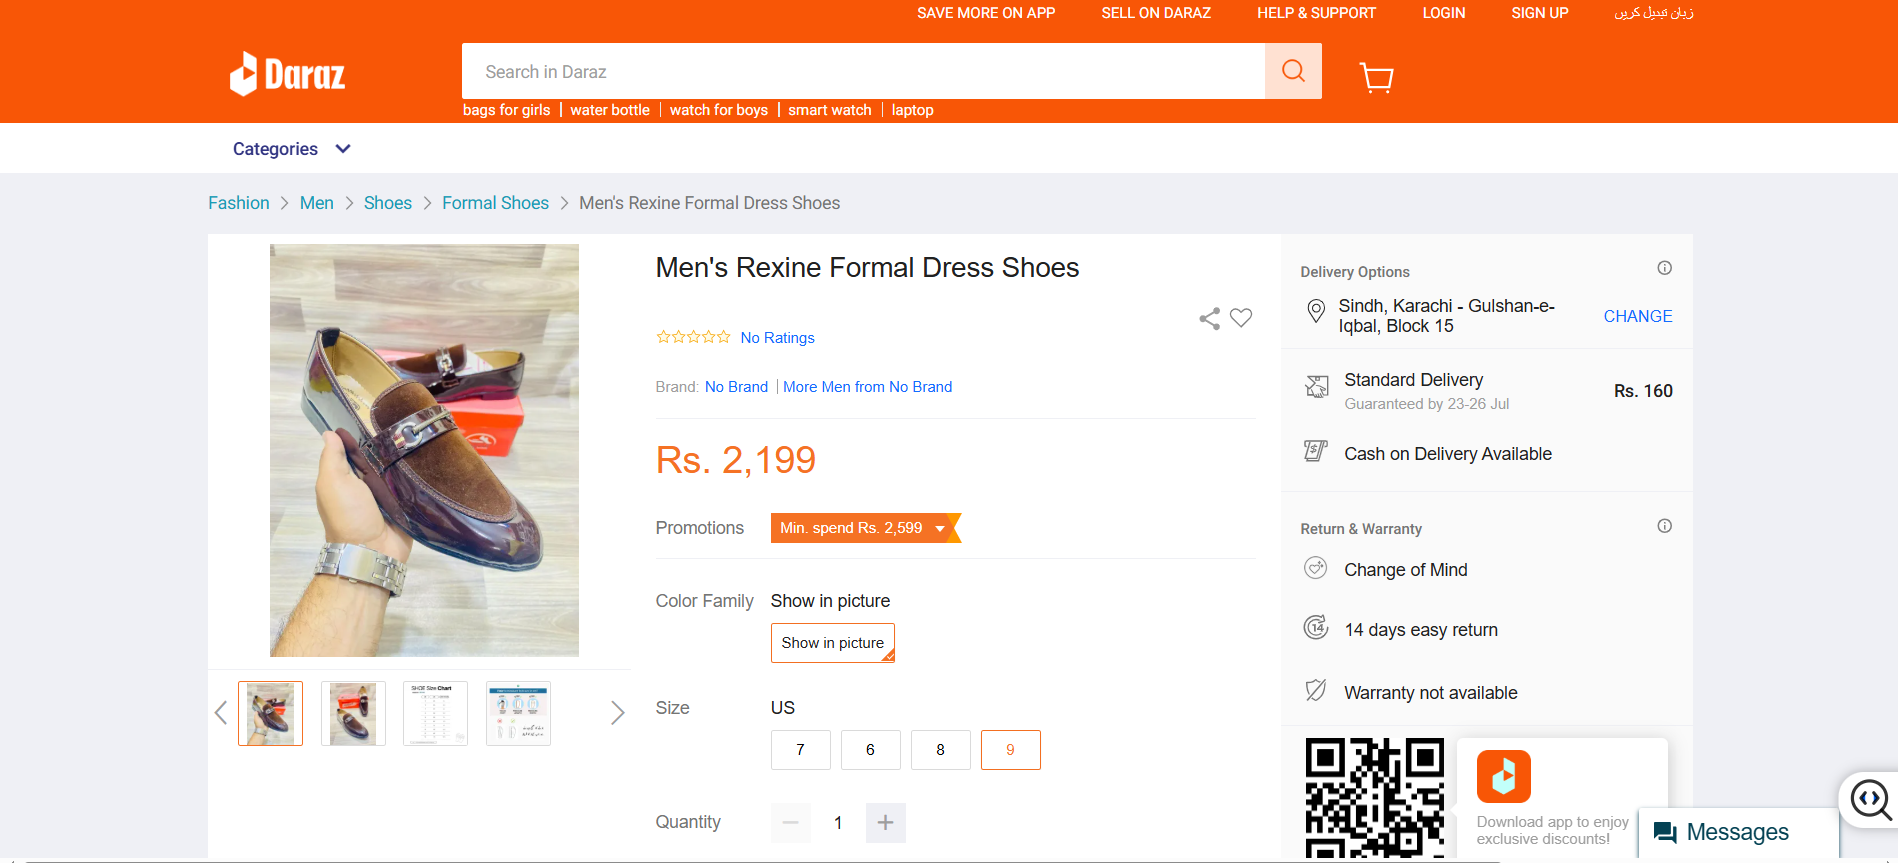Show next thumbnails with right arrow

(x=617, y=713)
